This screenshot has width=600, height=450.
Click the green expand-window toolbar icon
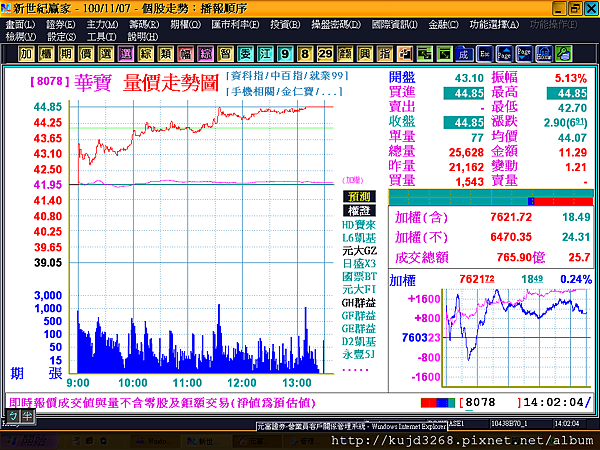point(444,54)
